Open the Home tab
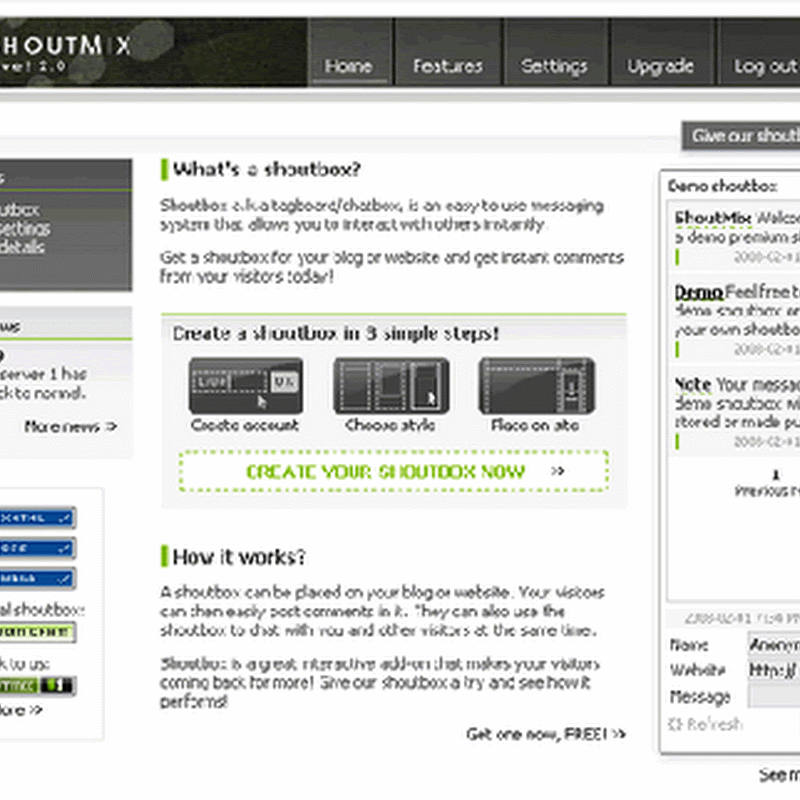This screenshot has height=800, width=800. (x=349, y=52)
